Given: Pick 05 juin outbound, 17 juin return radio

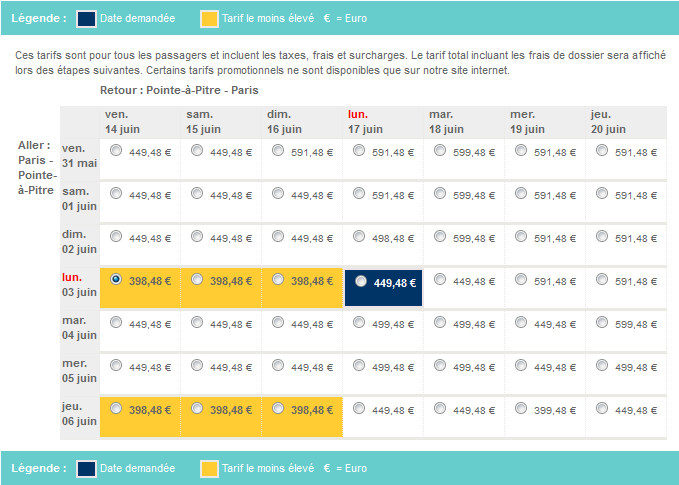Looking at the screenshot, I should click(359, 365).
